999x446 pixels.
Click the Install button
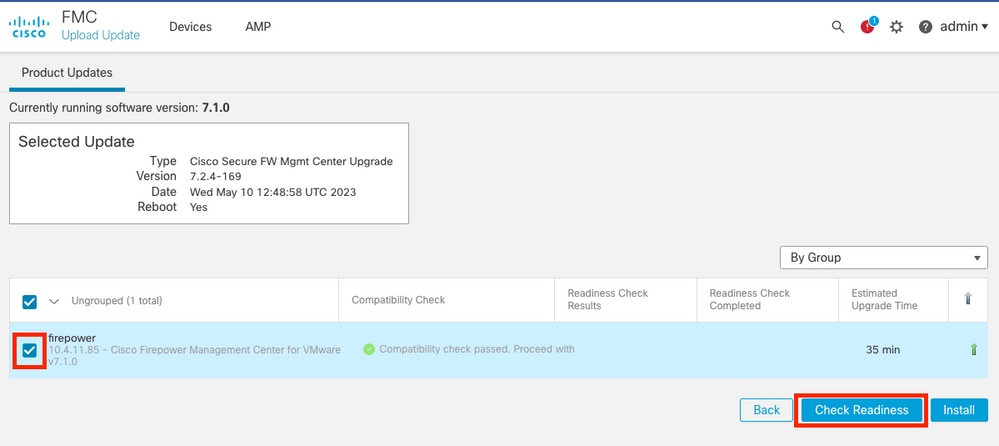tap(959, 410)
